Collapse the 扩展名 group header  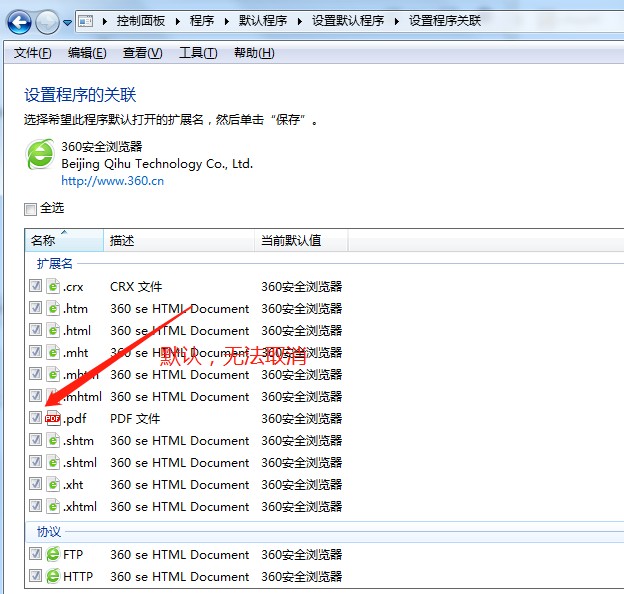click(55, 263)
